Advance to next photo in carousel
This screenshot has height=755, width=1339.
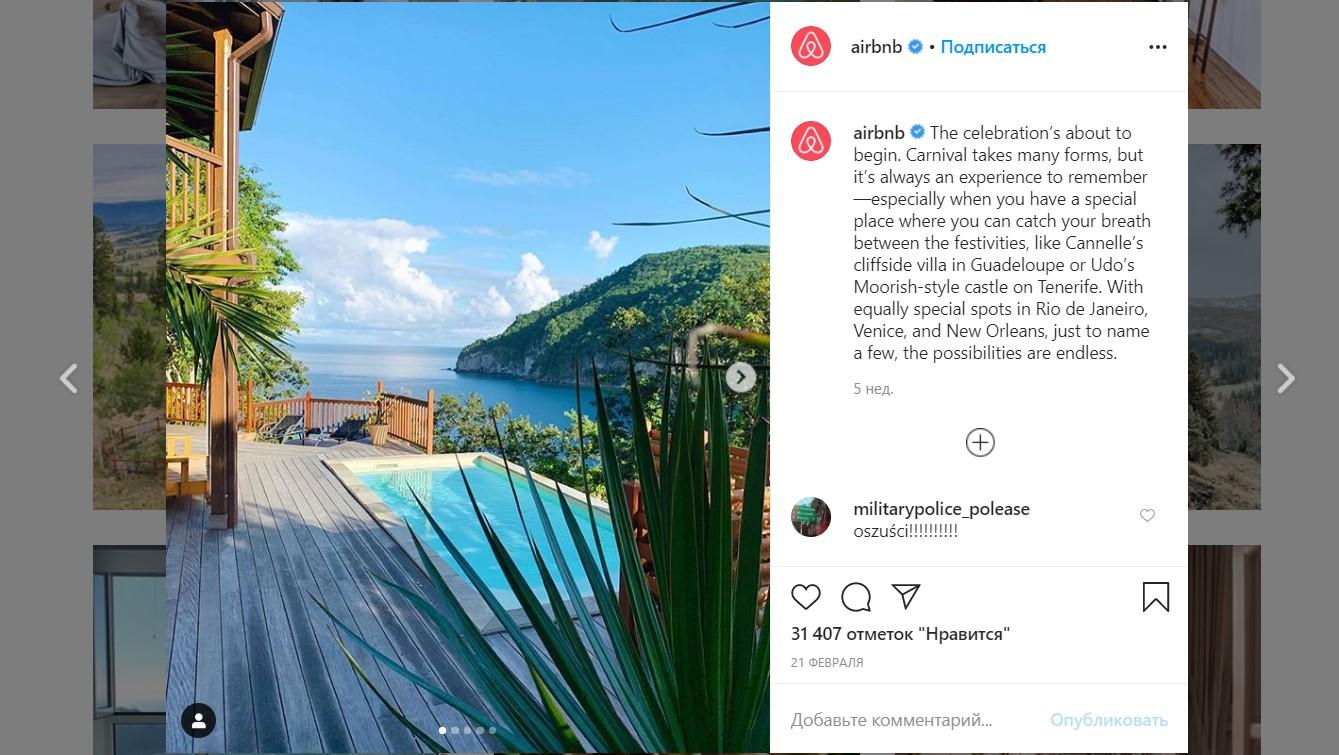pos(740,377)
